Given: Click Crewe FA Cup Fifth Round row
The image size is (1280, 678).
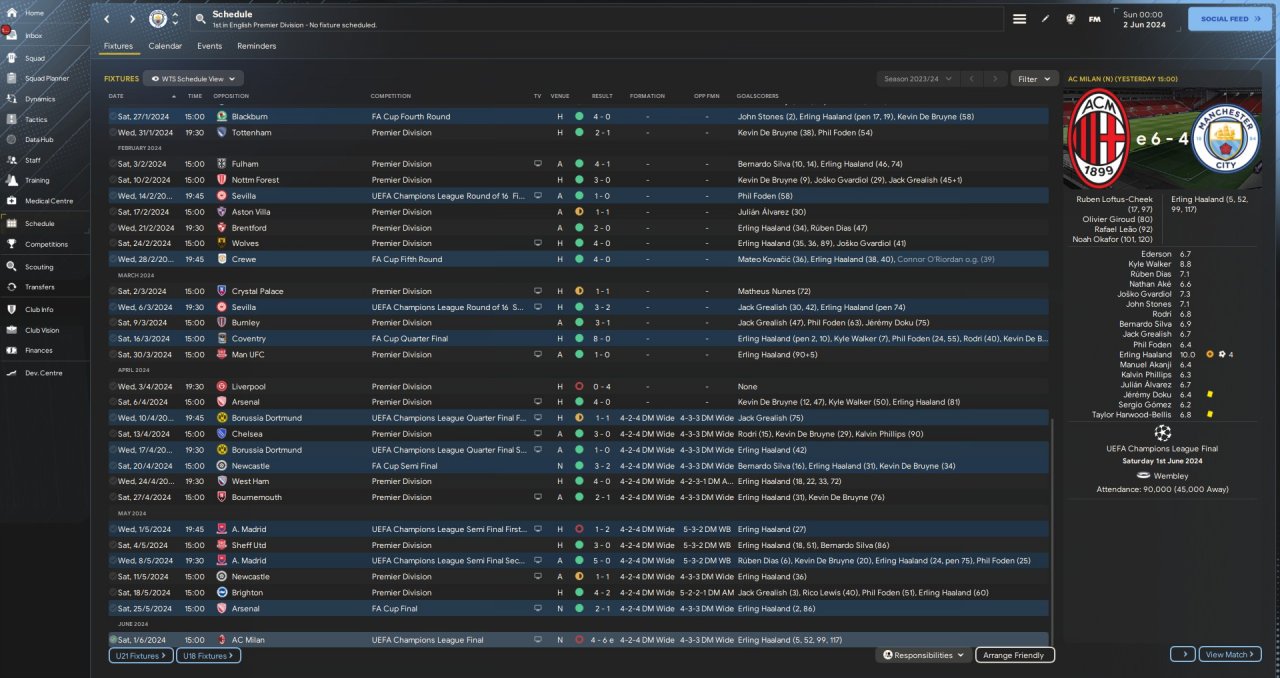Looking at the screenshot, I should (x=579, y=259).
